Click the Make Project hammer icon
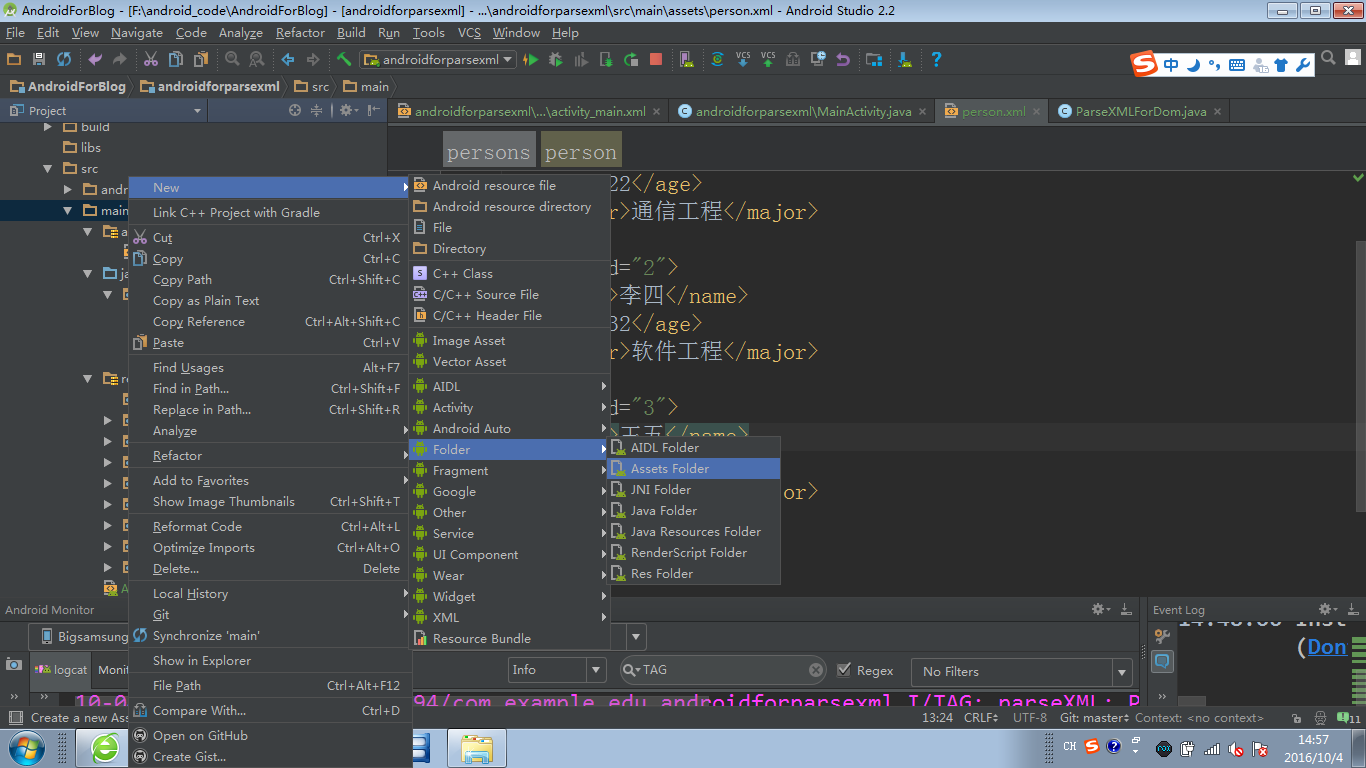 click(344, 59)
